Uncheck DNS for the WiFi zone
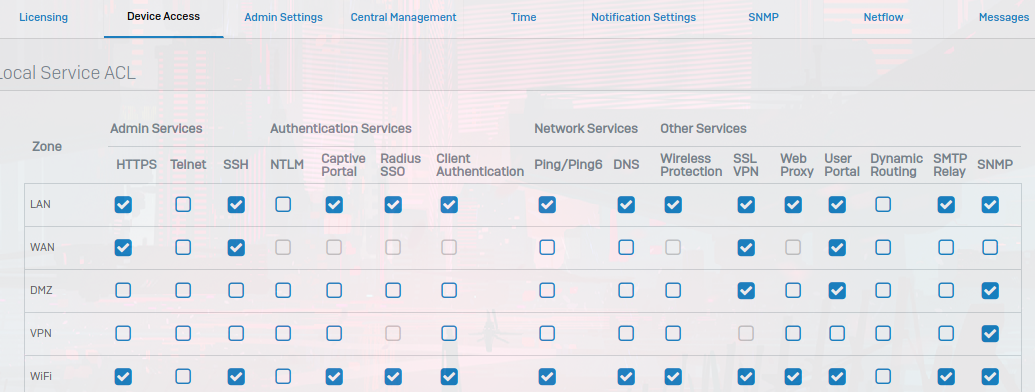The height and width of the screenshot is (392, 1035). pos(626,377)
